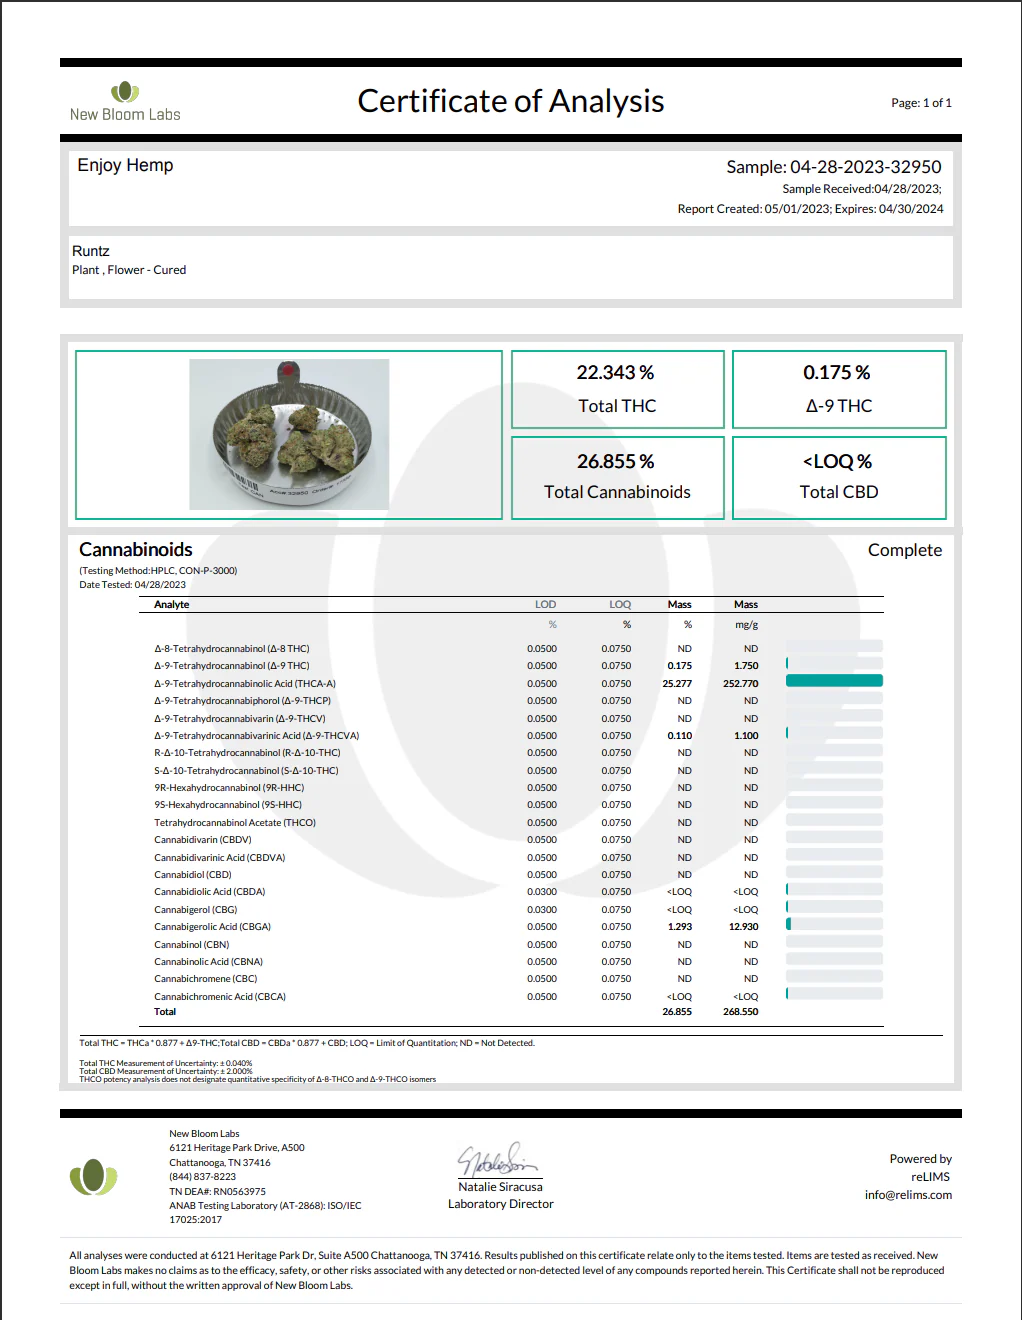This screenshot has height=1320, width=1022.
Task: Click the Sample: 04-28-2023-32950 identifier
Action: coord(833,167)
